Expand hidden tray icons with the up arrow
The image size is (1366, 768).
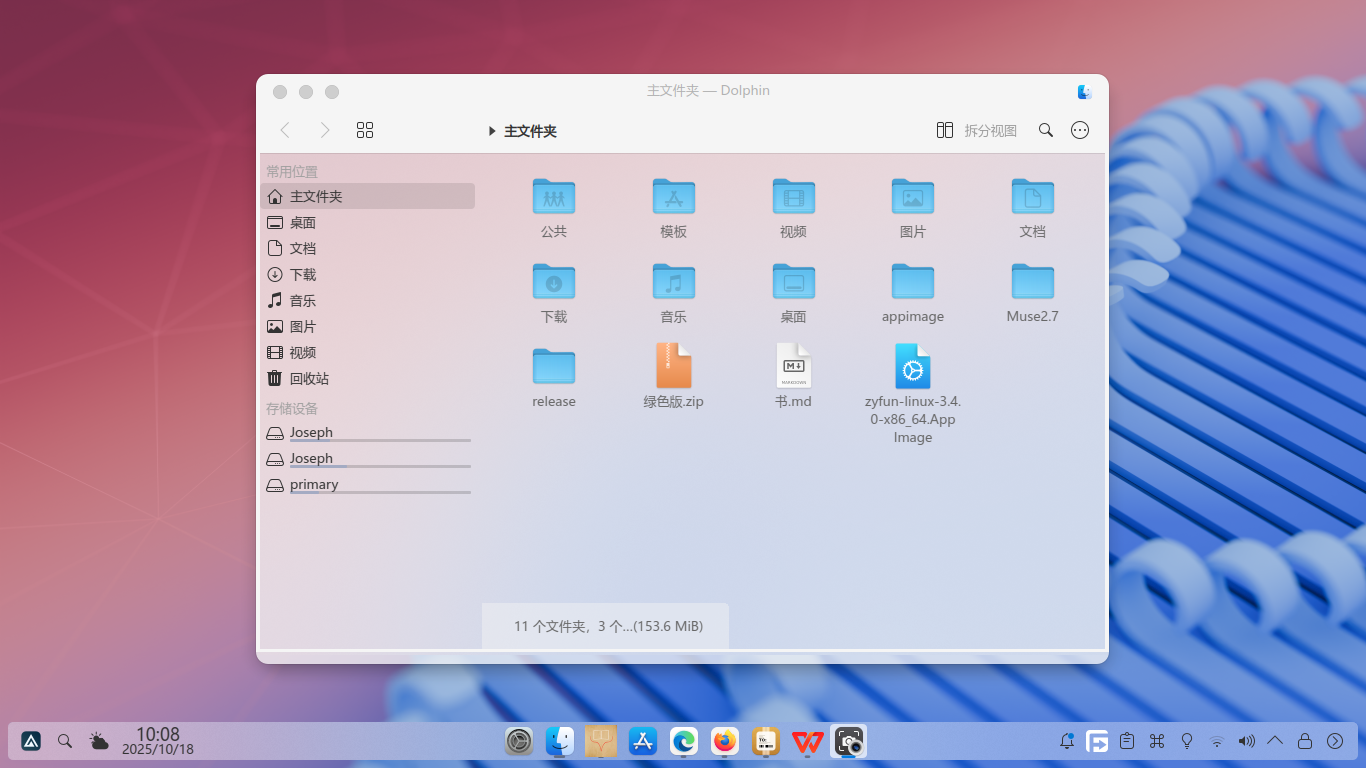pyautogui.click(x=1275, y=741)
